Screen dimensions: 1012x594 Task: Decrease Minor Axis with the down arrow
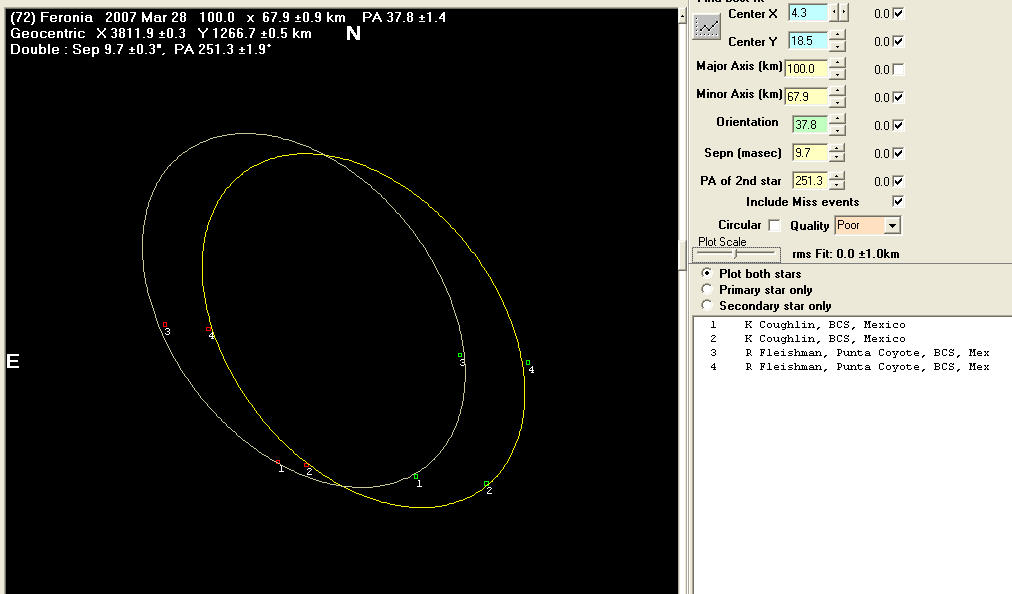[x=836, y=101]
